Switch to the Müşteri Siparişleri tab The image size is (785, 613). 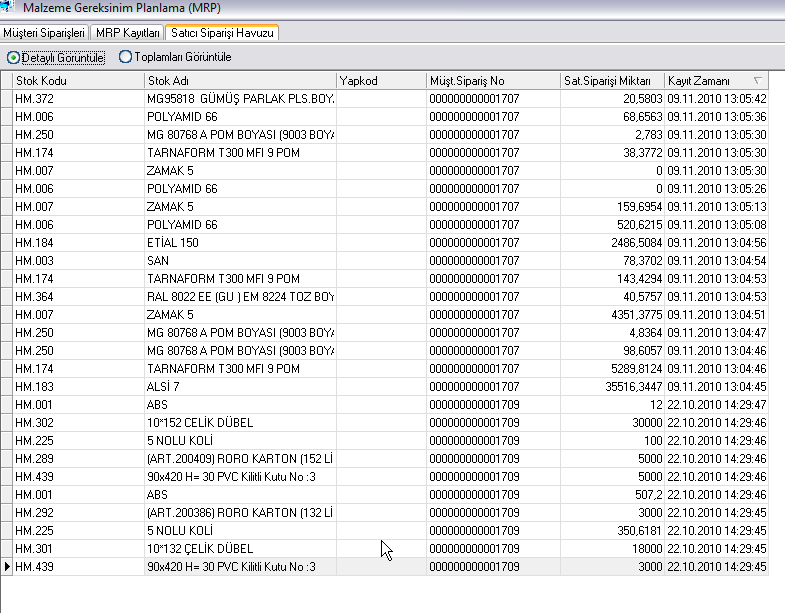[44, 33]
